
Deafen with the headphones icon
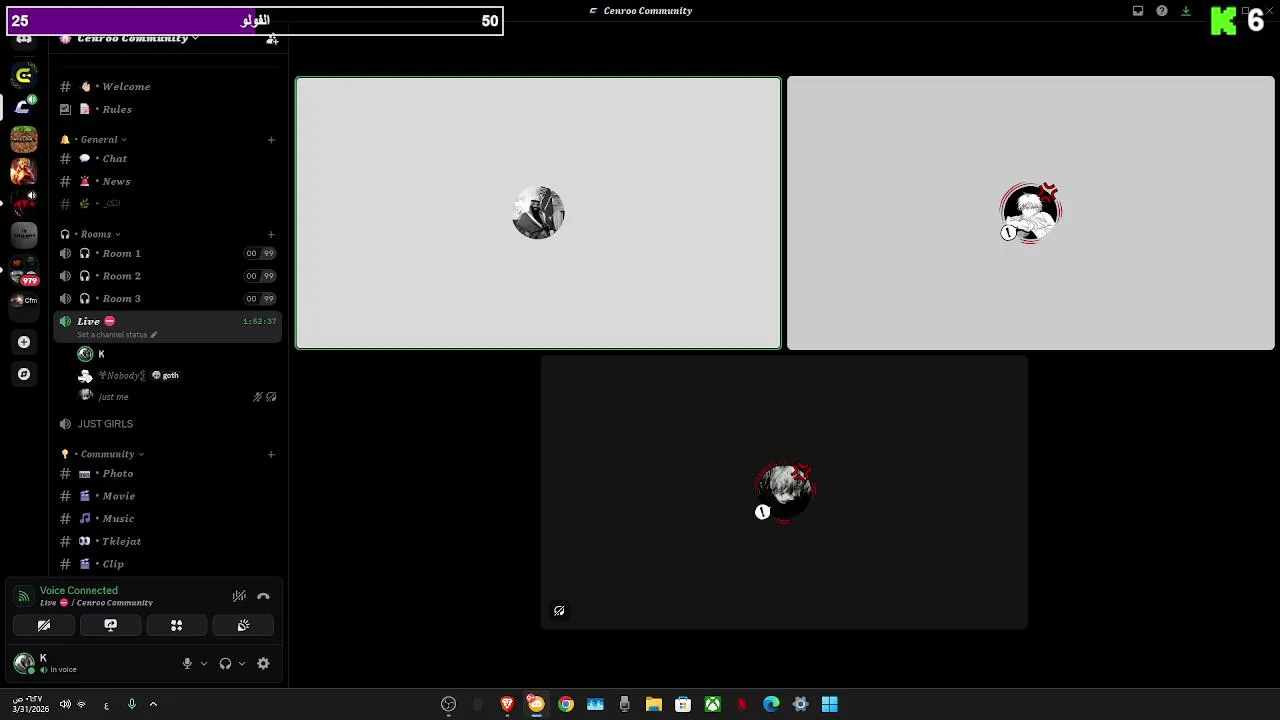225,663
